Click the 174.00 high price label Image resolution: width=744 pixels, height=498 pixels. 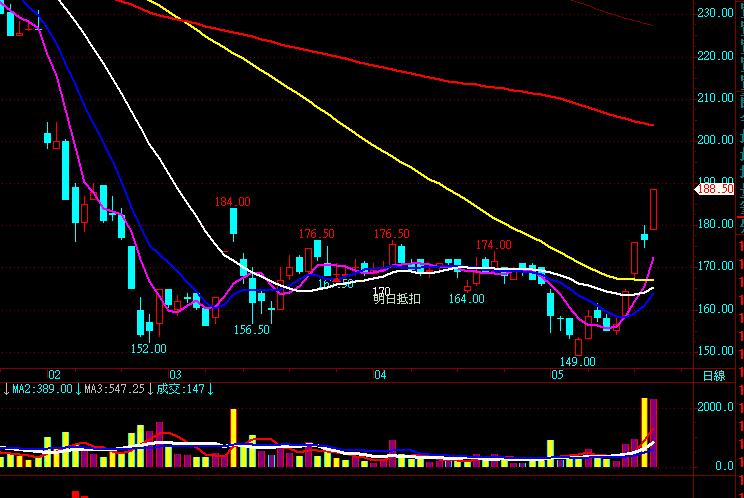click(493, 245)
